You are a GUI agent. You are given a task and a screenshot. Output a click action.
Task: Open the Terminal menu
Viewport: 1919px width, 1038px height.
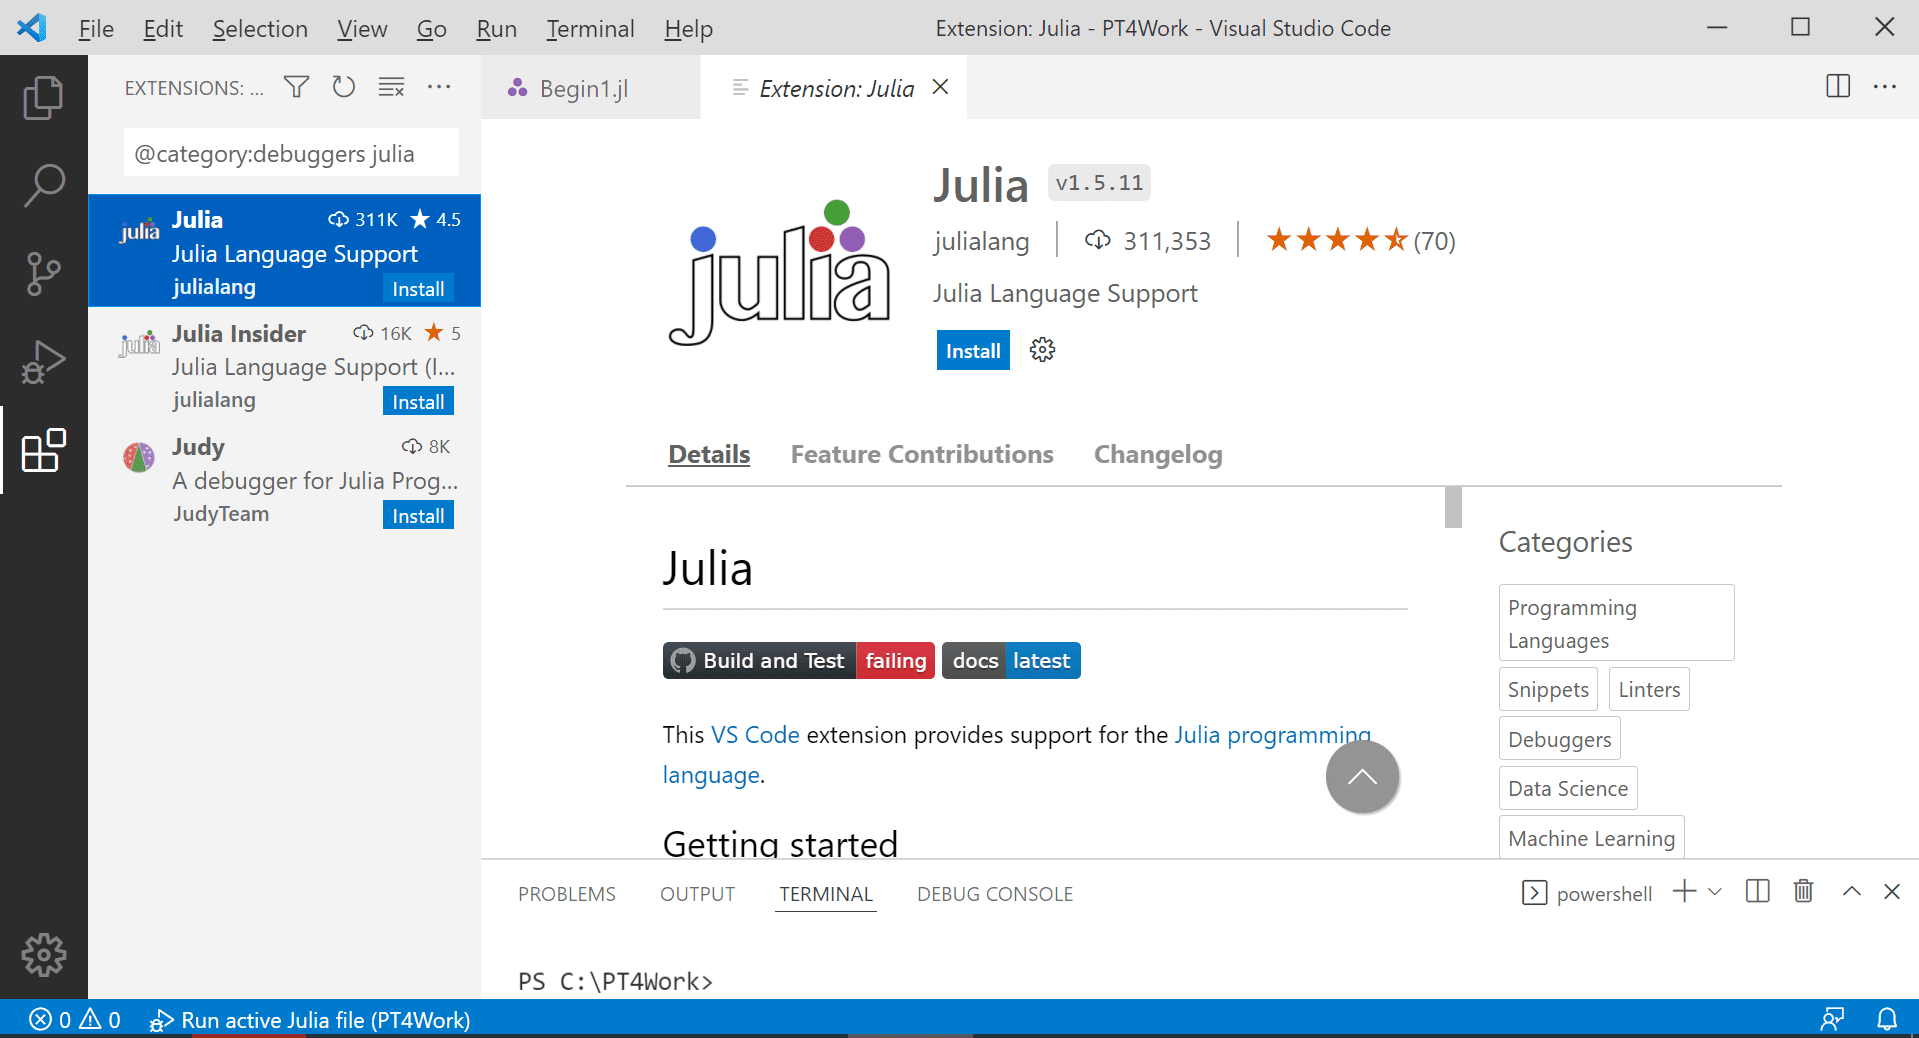coord(590,29)
